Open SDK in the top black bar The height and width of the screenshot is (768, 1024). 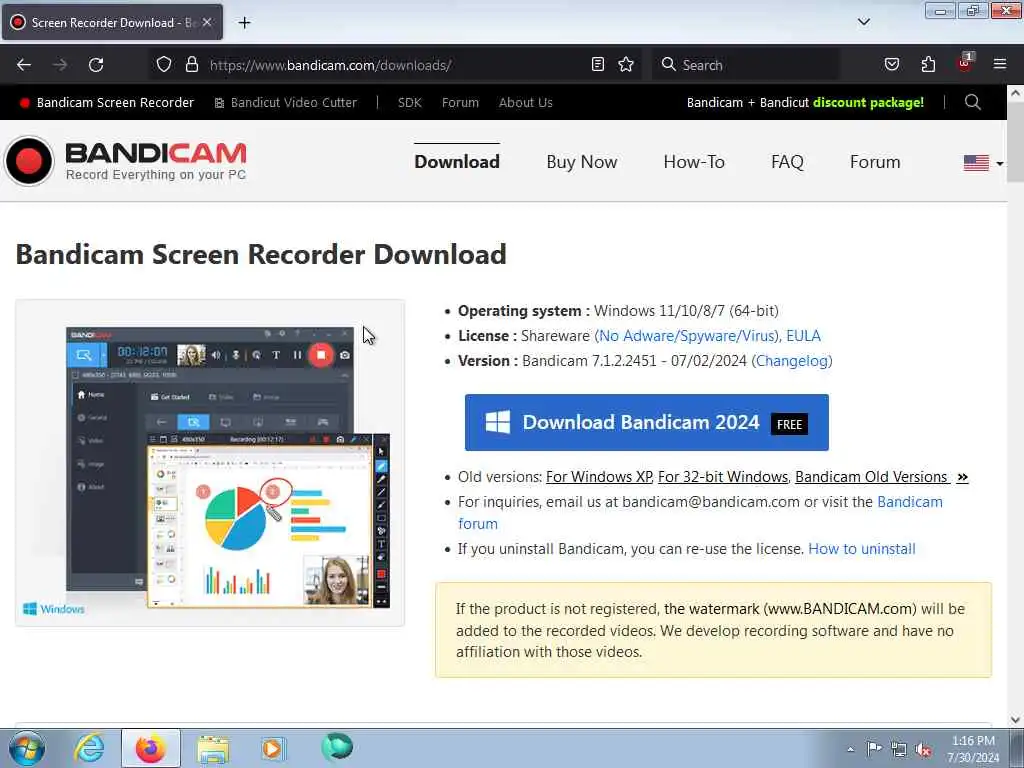(x=409, y=103)
